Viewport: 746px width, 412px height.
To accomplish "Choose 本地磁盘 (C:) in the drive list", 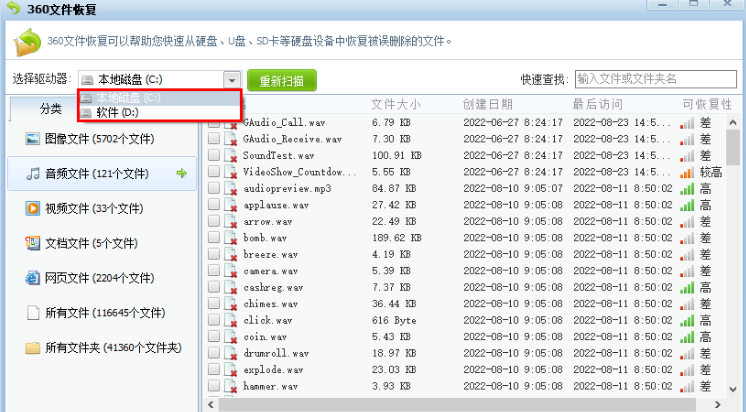I will [127, 98].
